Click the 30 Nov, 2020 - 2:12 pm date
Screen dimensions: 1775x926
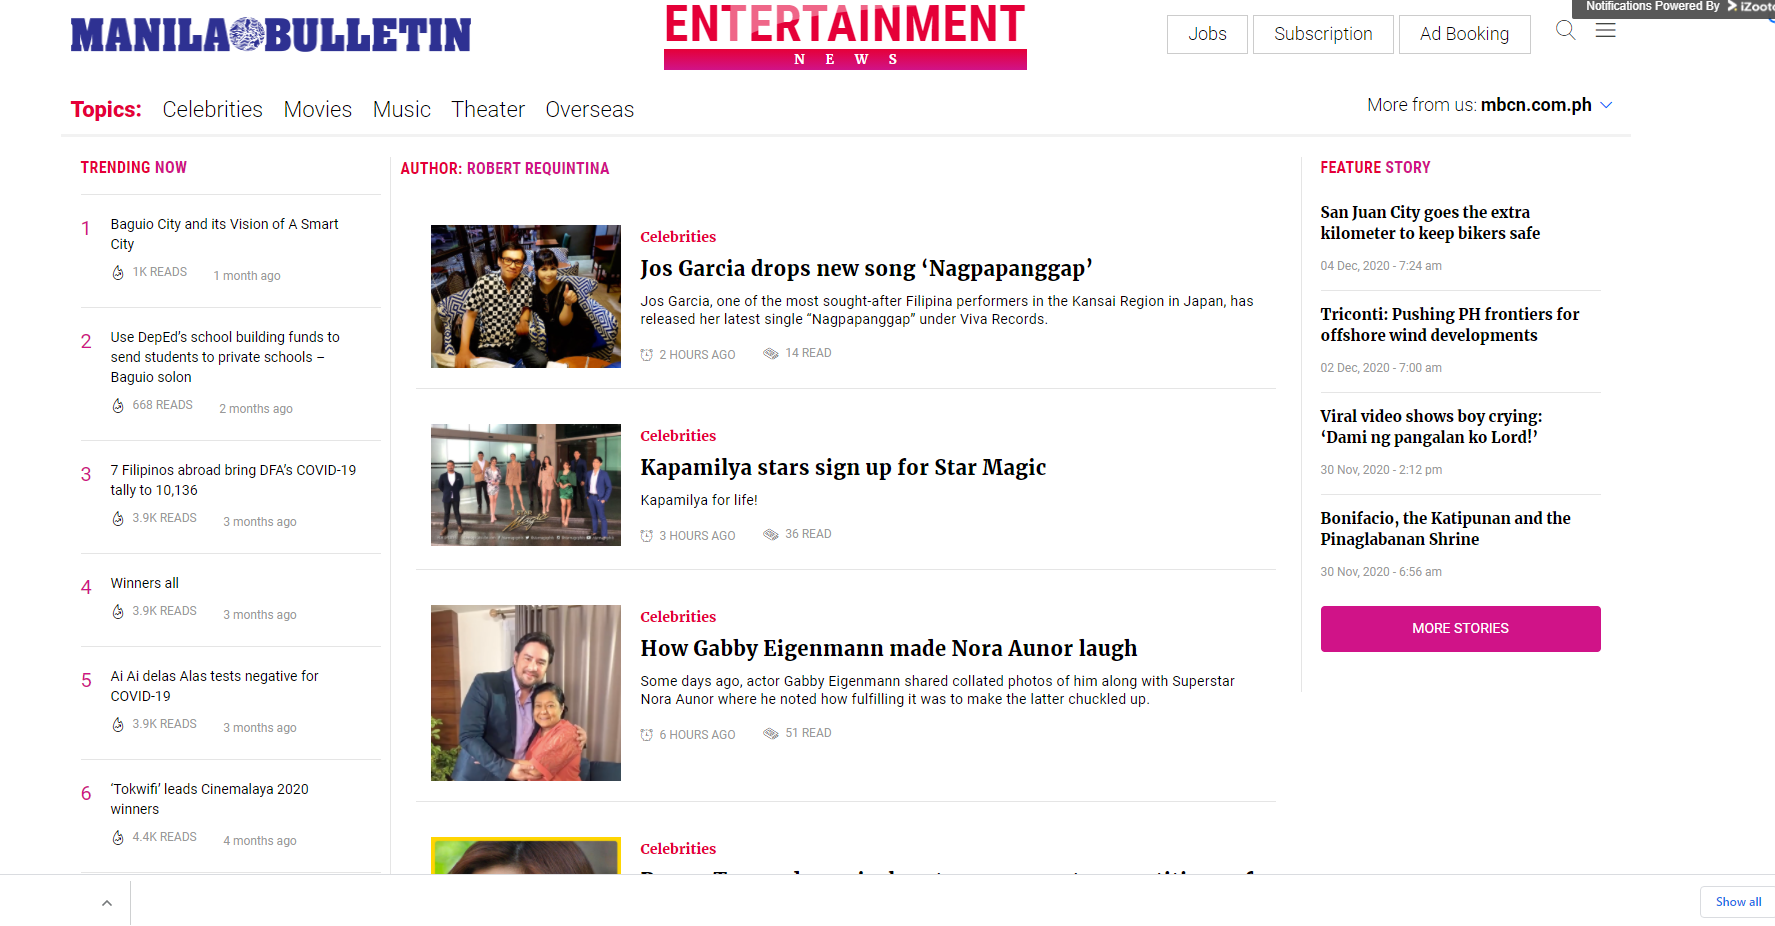(1381, 470)
